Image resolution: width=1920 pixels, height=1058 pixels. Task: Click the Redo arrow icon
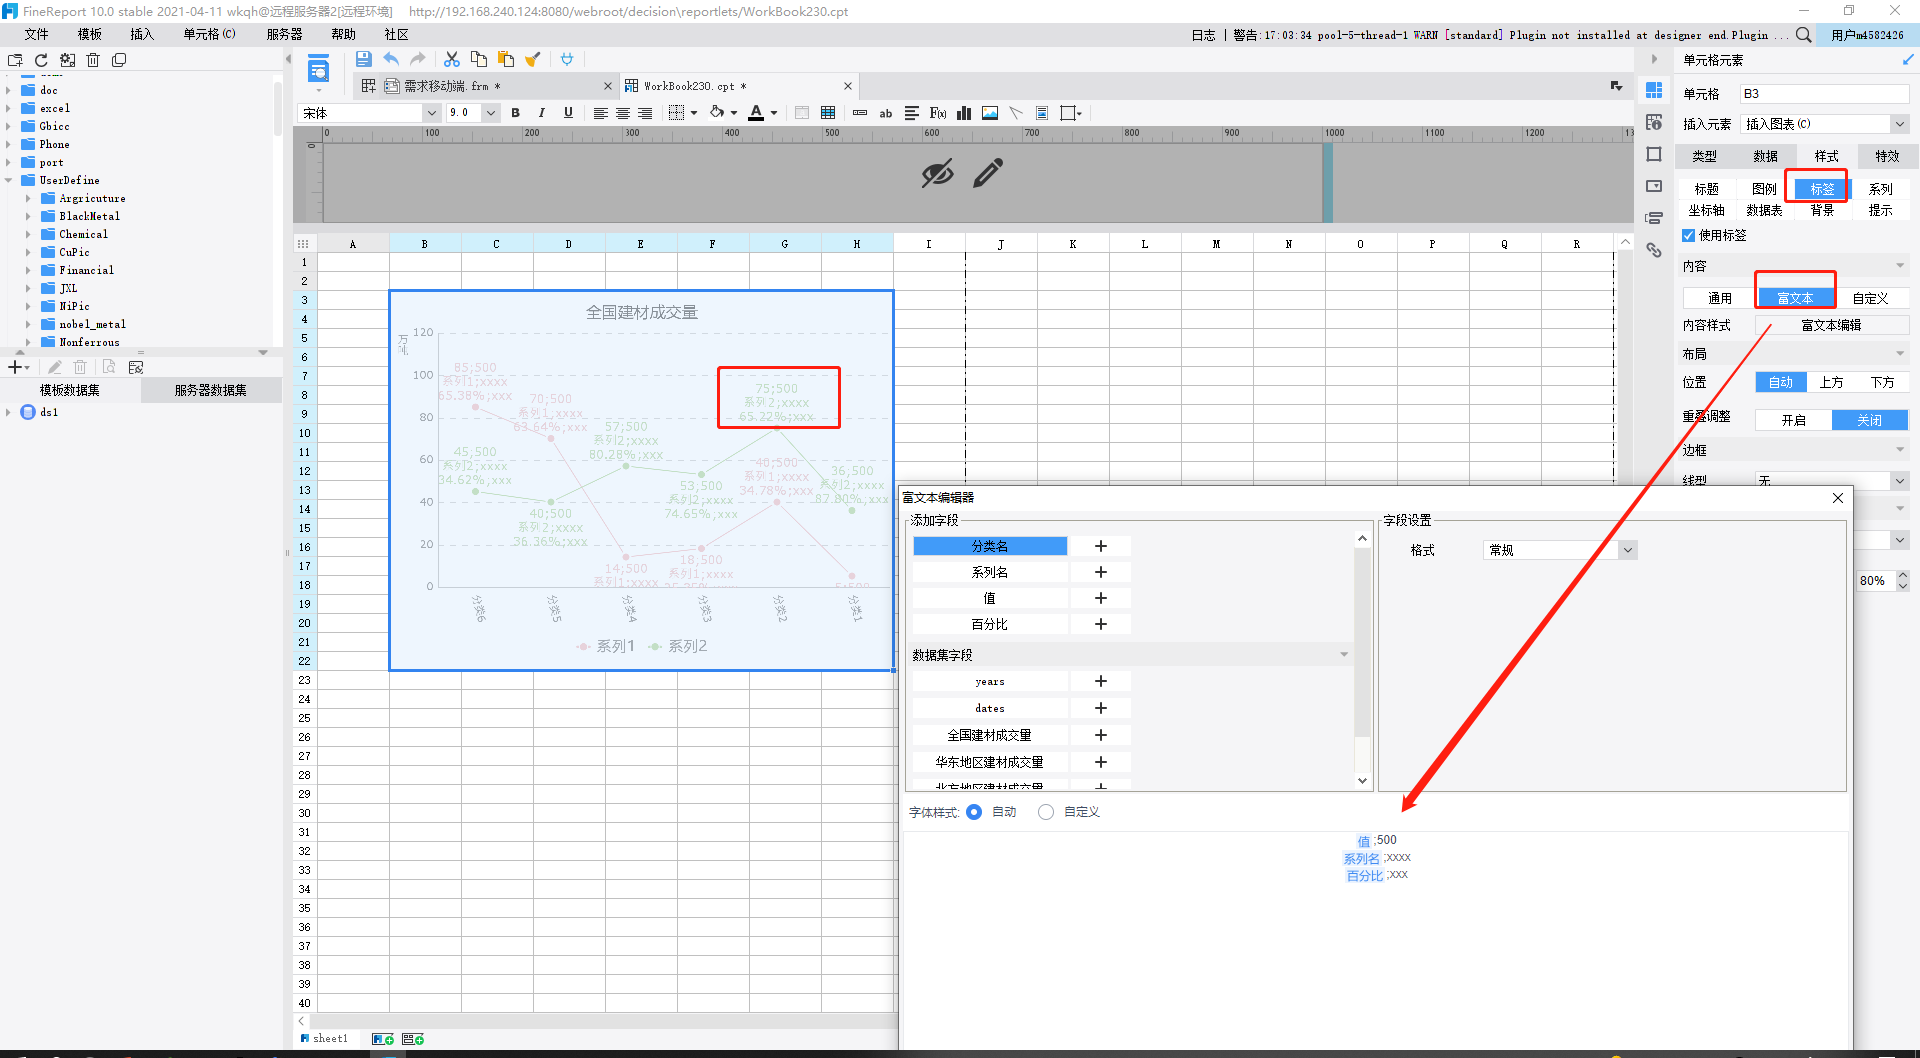point(418,59)
